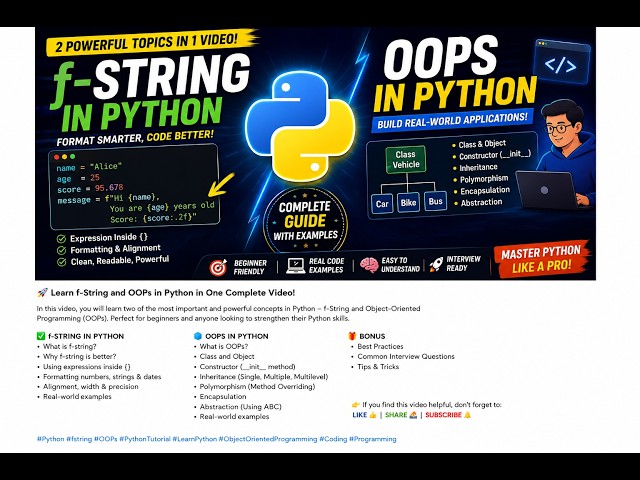The image size is (640, 480).
Task: Open the #LearnPython hashtag
Action: tap(195, 439)
